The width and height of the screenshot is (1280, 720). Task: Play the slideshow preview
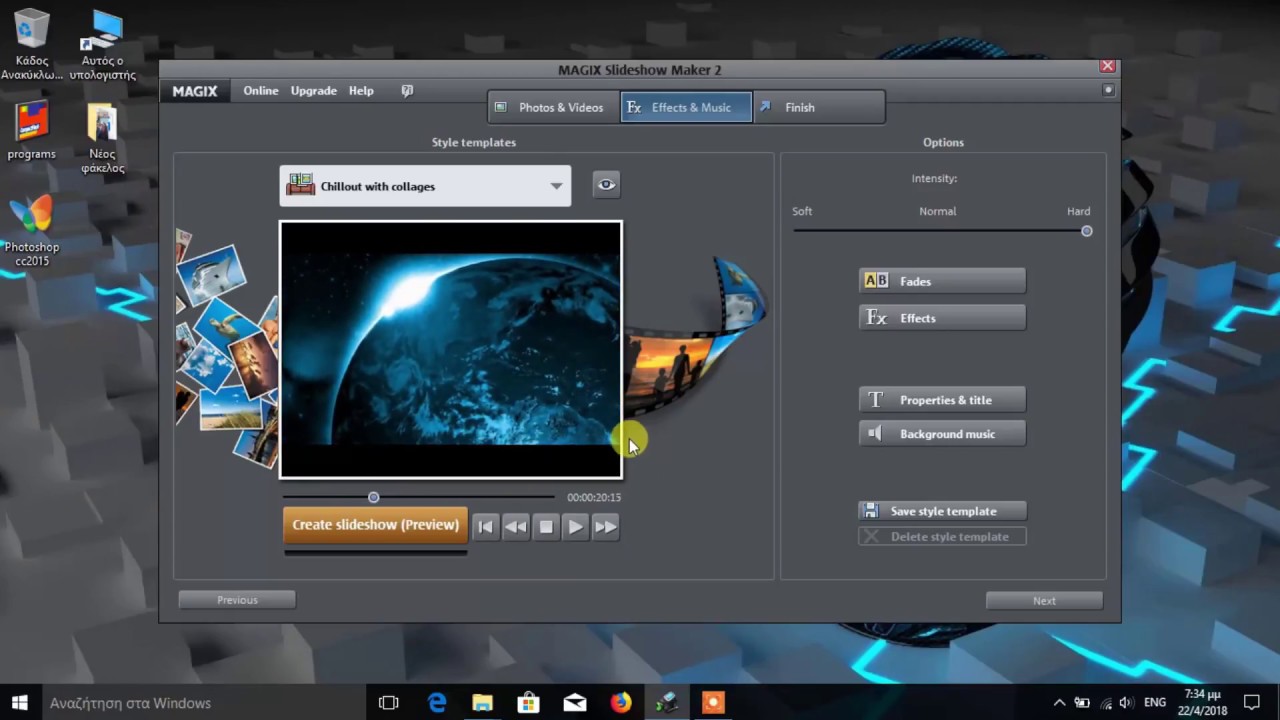pyautogui.click(x=575, y=527)
